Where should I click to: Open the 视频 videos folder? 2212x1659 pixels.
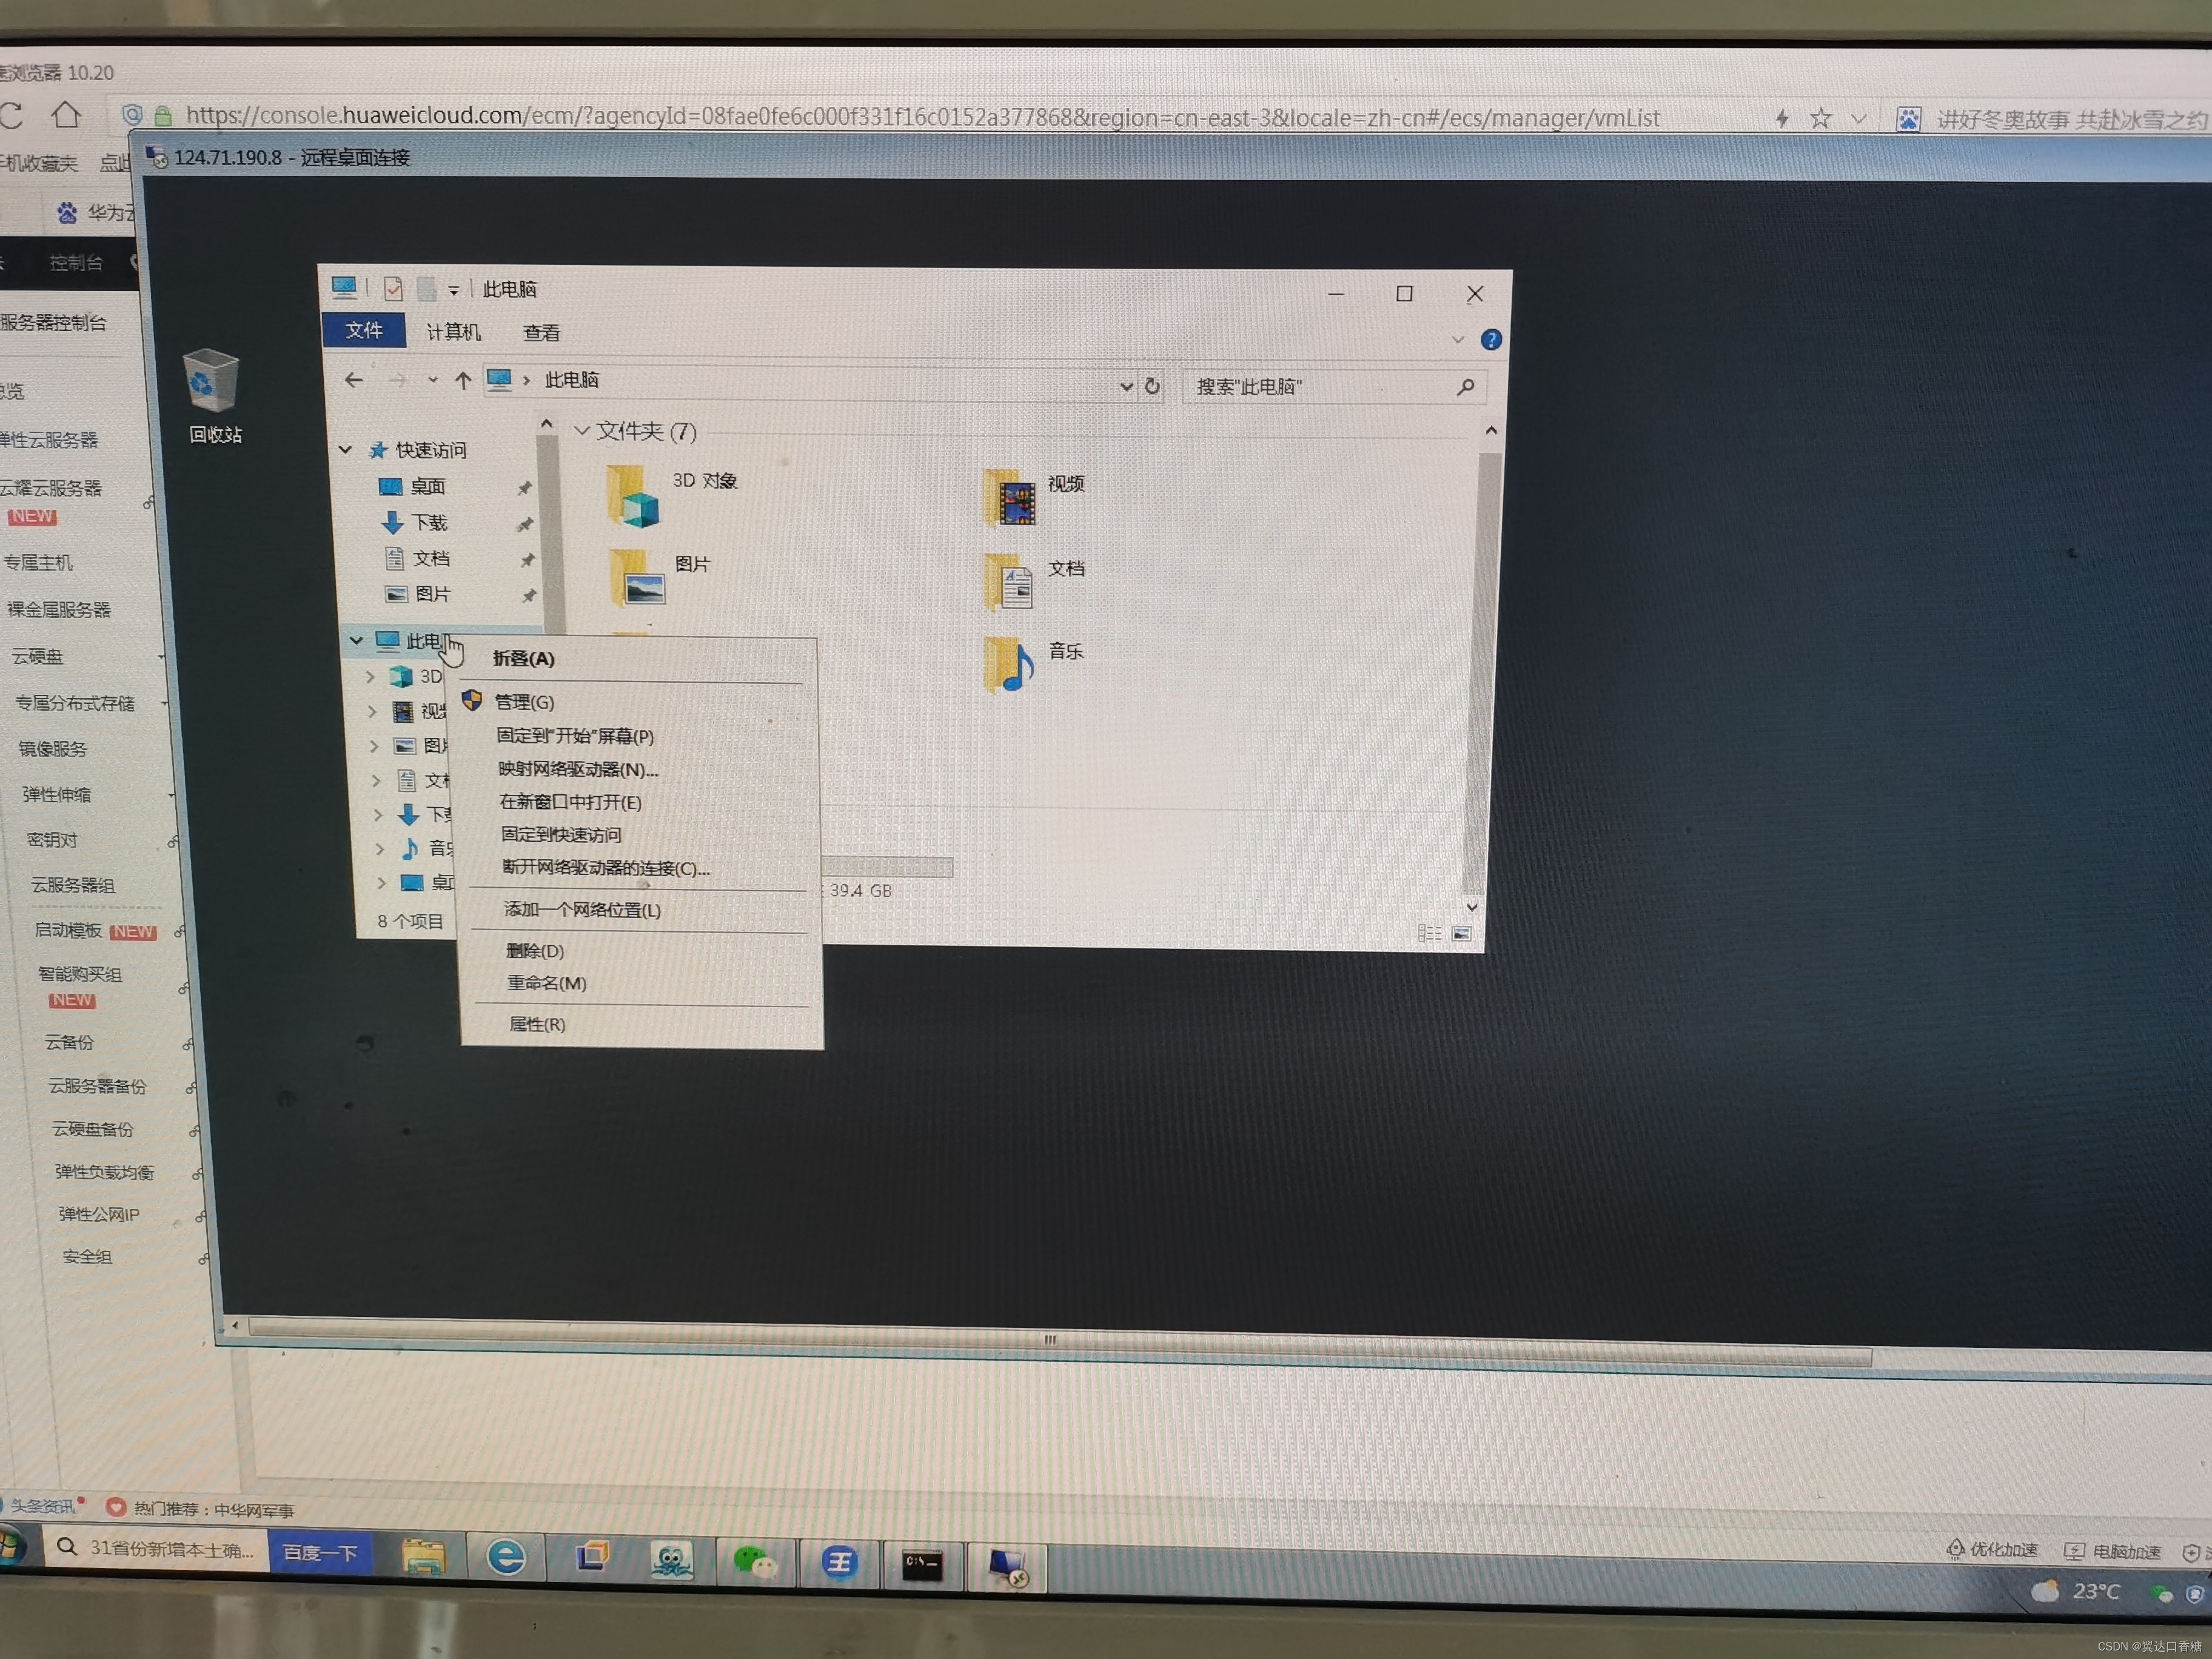click(x=1010, y=498)
